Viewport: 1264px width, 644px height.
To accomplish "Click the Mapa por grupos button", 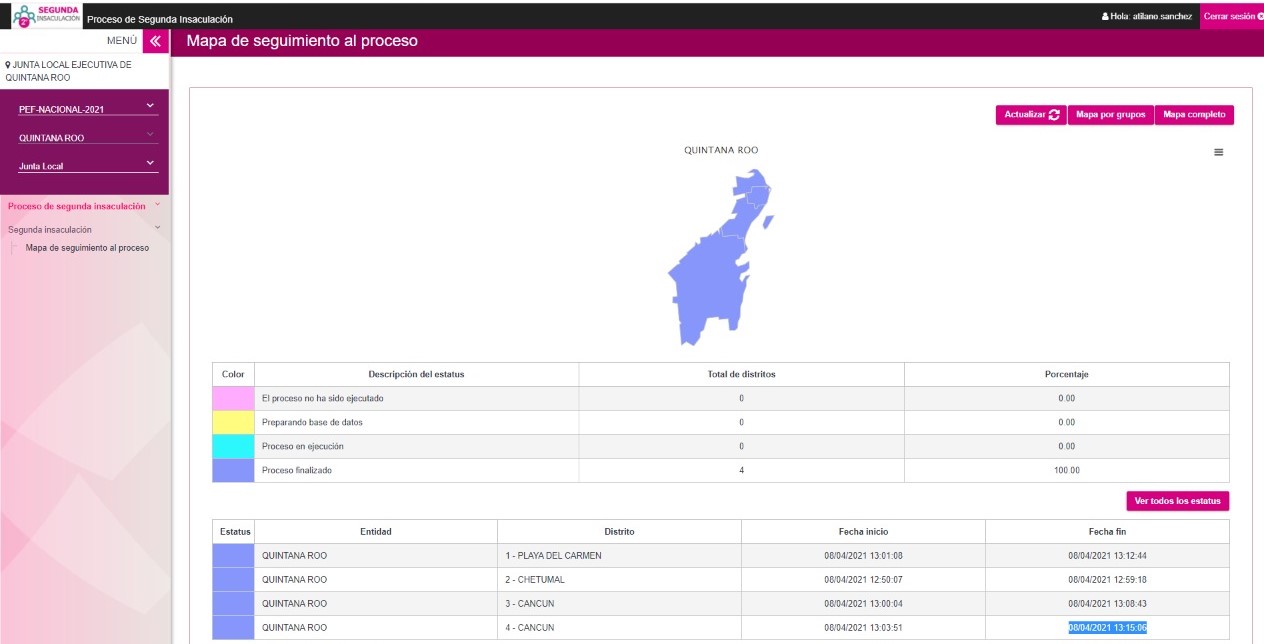I will click(1110, 115).
